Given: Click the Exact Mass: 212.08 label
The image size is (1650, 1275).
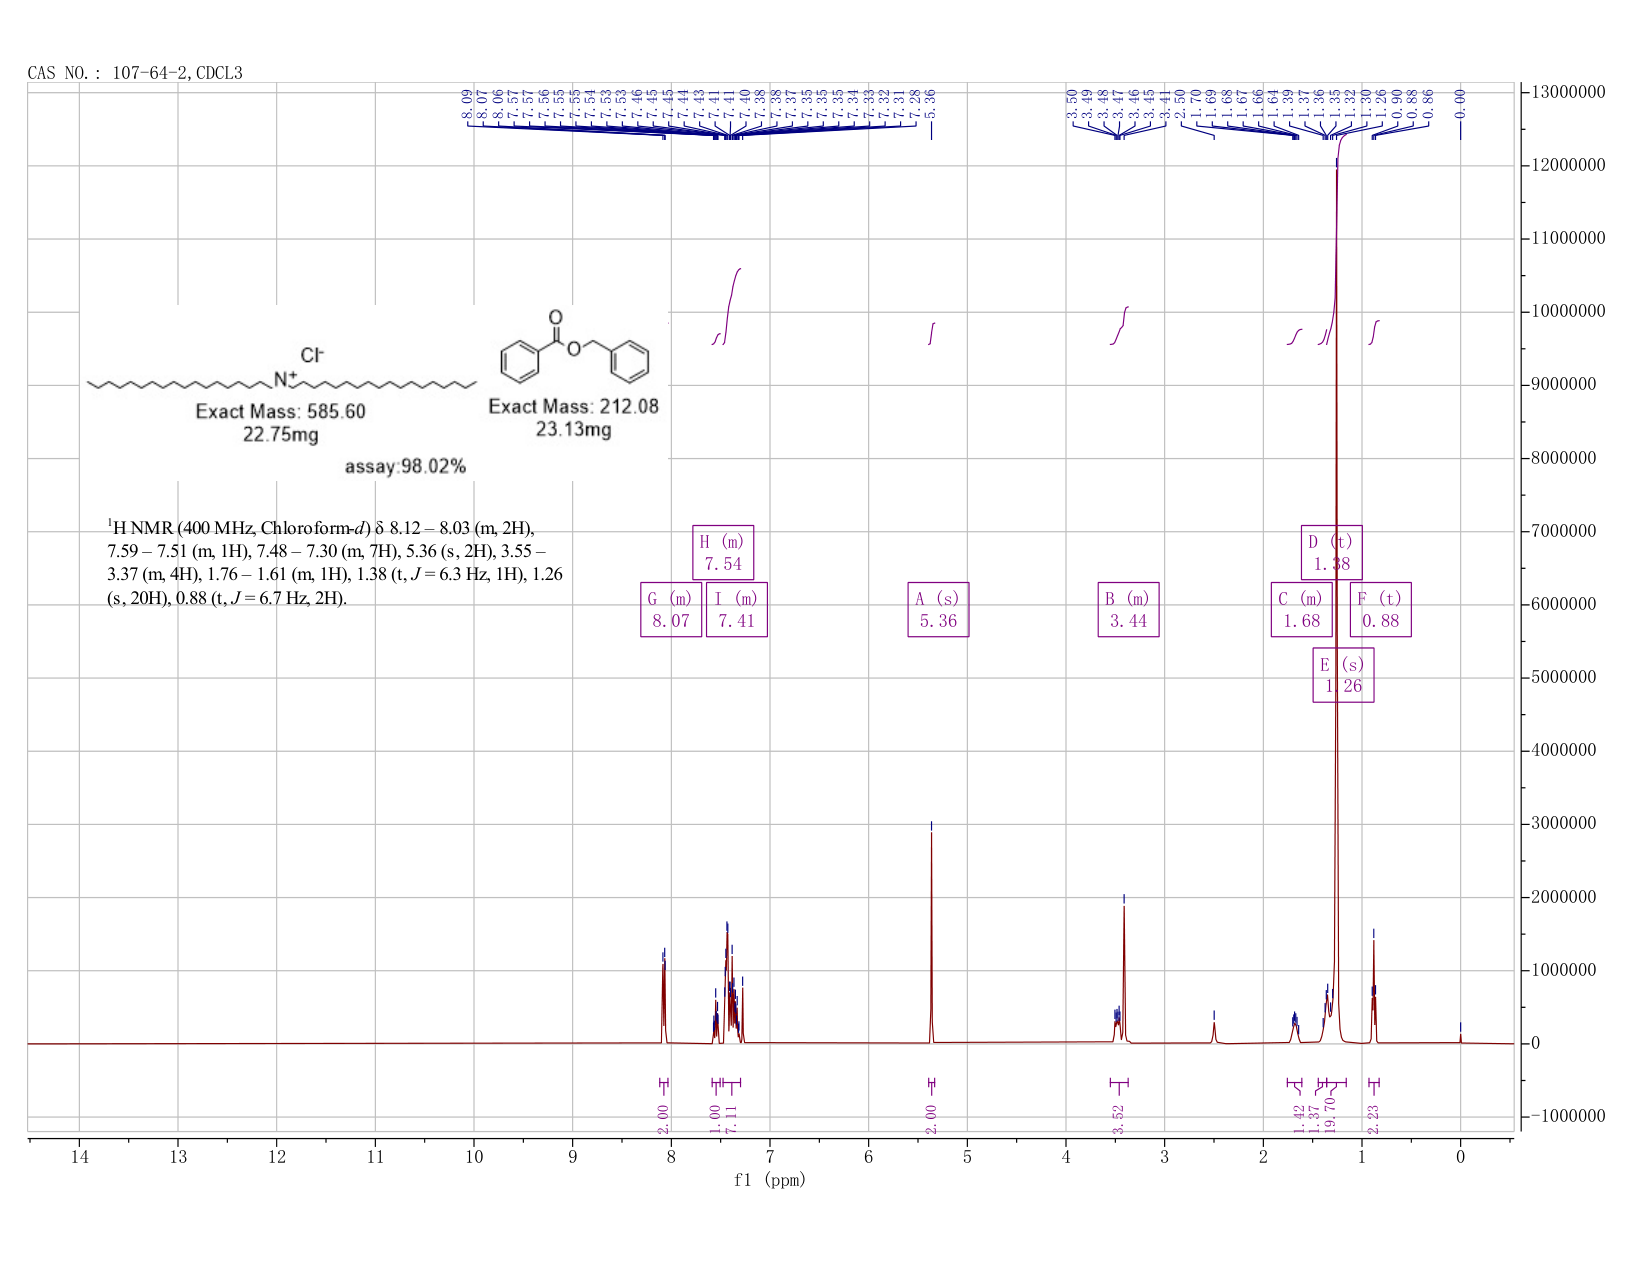Looking at the screenshot, I should [x=574, y=407].
